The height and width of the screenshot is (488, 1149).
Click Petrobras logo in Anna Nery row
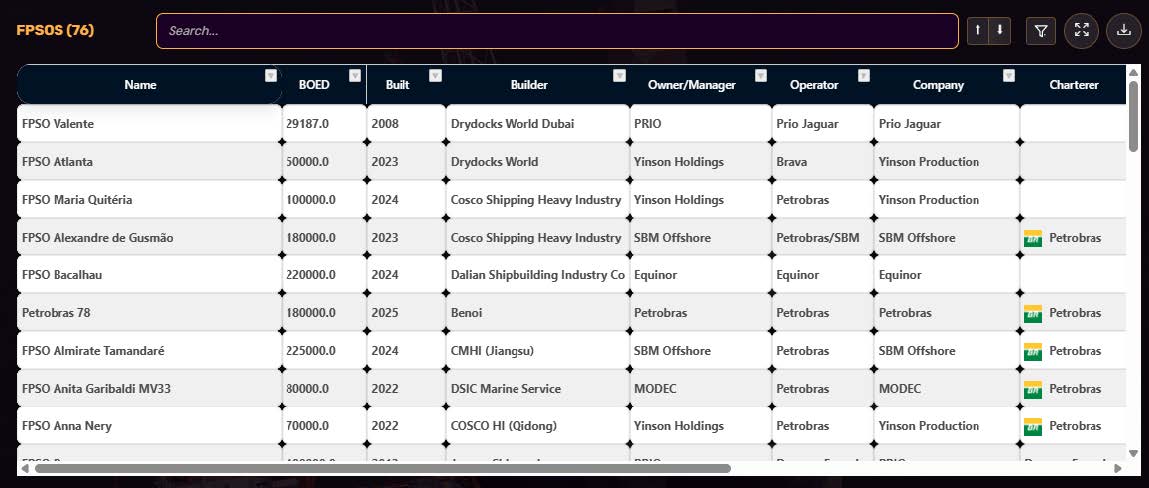click(1032, 426)
